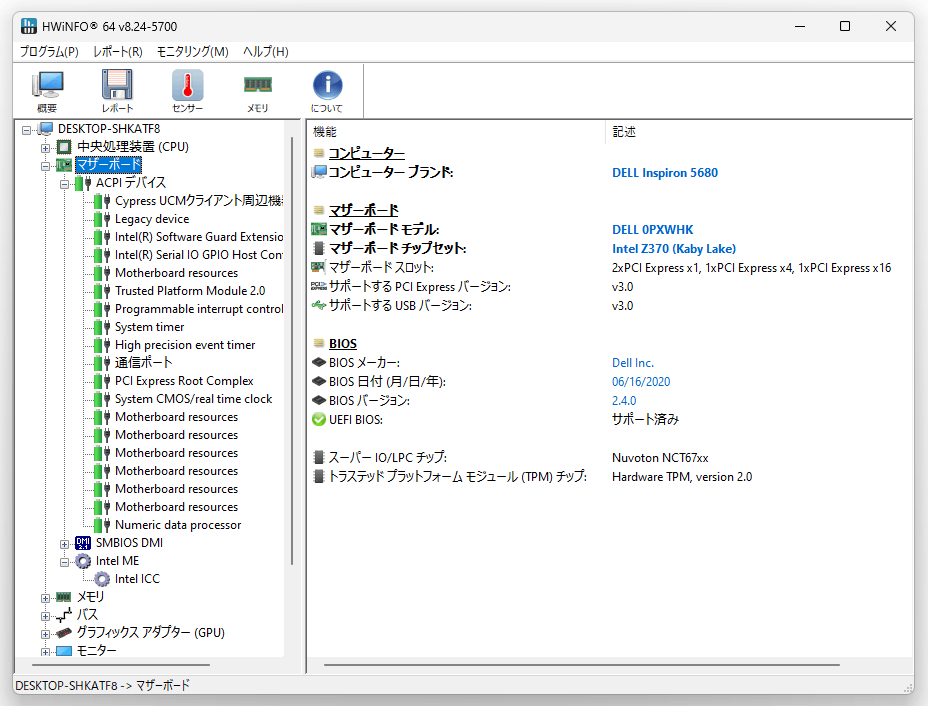Viewport: 928px width, 706px height.
Task: Click the マザーボード モデル board icon
Action: coord(319,229)
